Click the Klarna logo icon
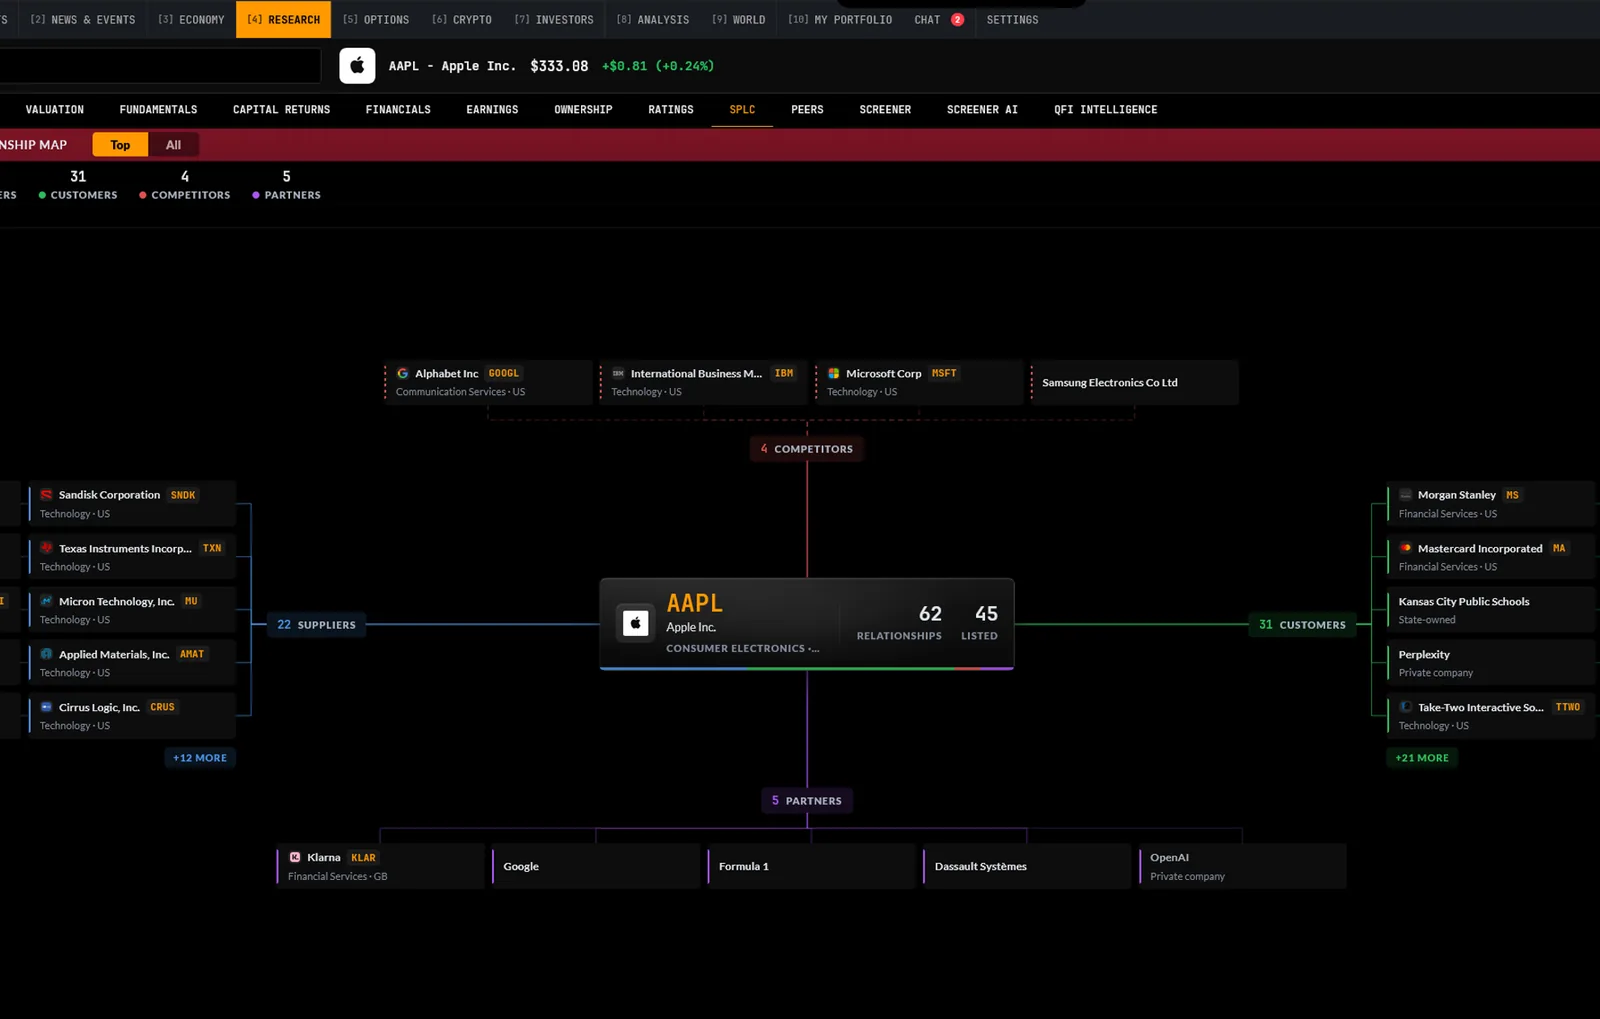Viewport: 1600px width, 1019px height. (295, 857)
